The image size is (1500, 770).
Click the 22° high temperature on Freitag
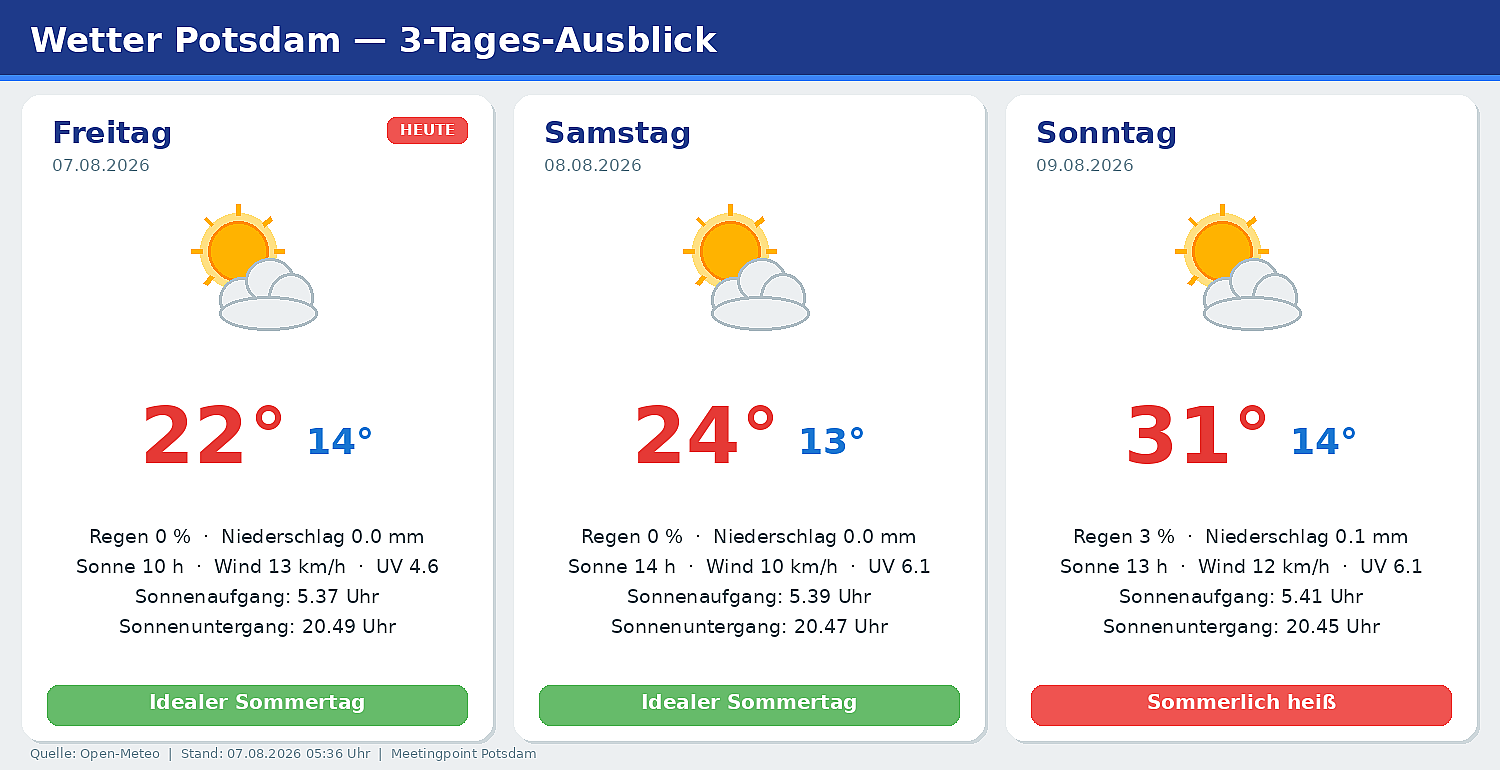point(212,437)
